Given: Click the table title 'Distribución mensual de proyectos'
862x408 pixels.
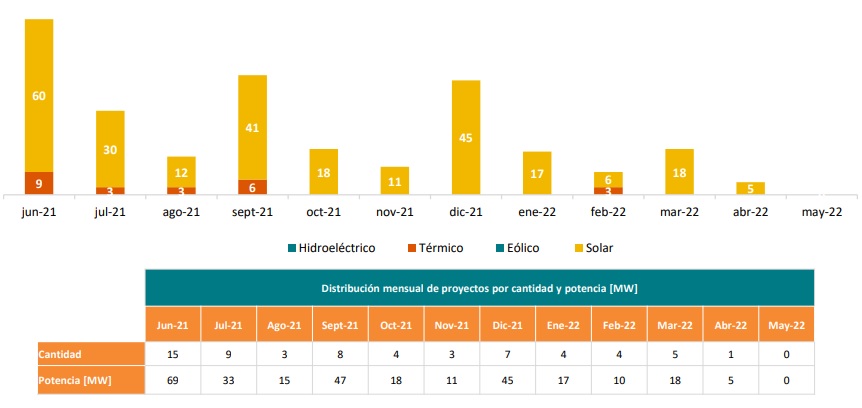Looking at the screenshot, I should click(479, 288).
